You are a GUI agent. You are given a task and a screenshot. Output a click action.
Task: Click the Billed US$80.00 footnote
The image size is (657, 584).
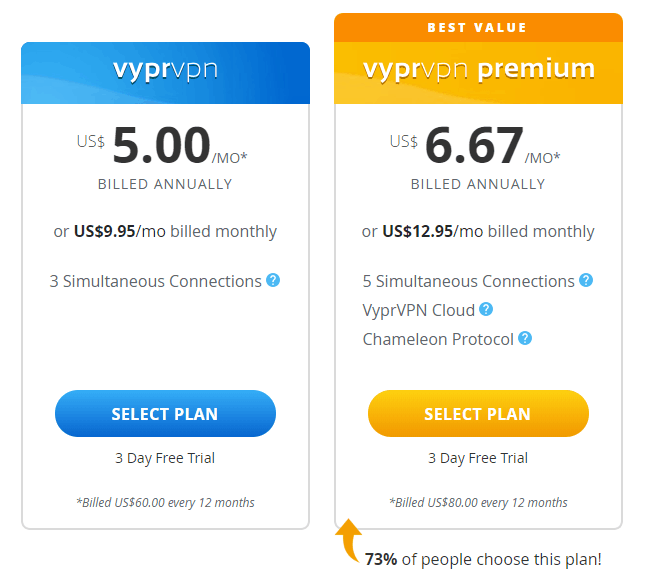(x=478, y=502)
